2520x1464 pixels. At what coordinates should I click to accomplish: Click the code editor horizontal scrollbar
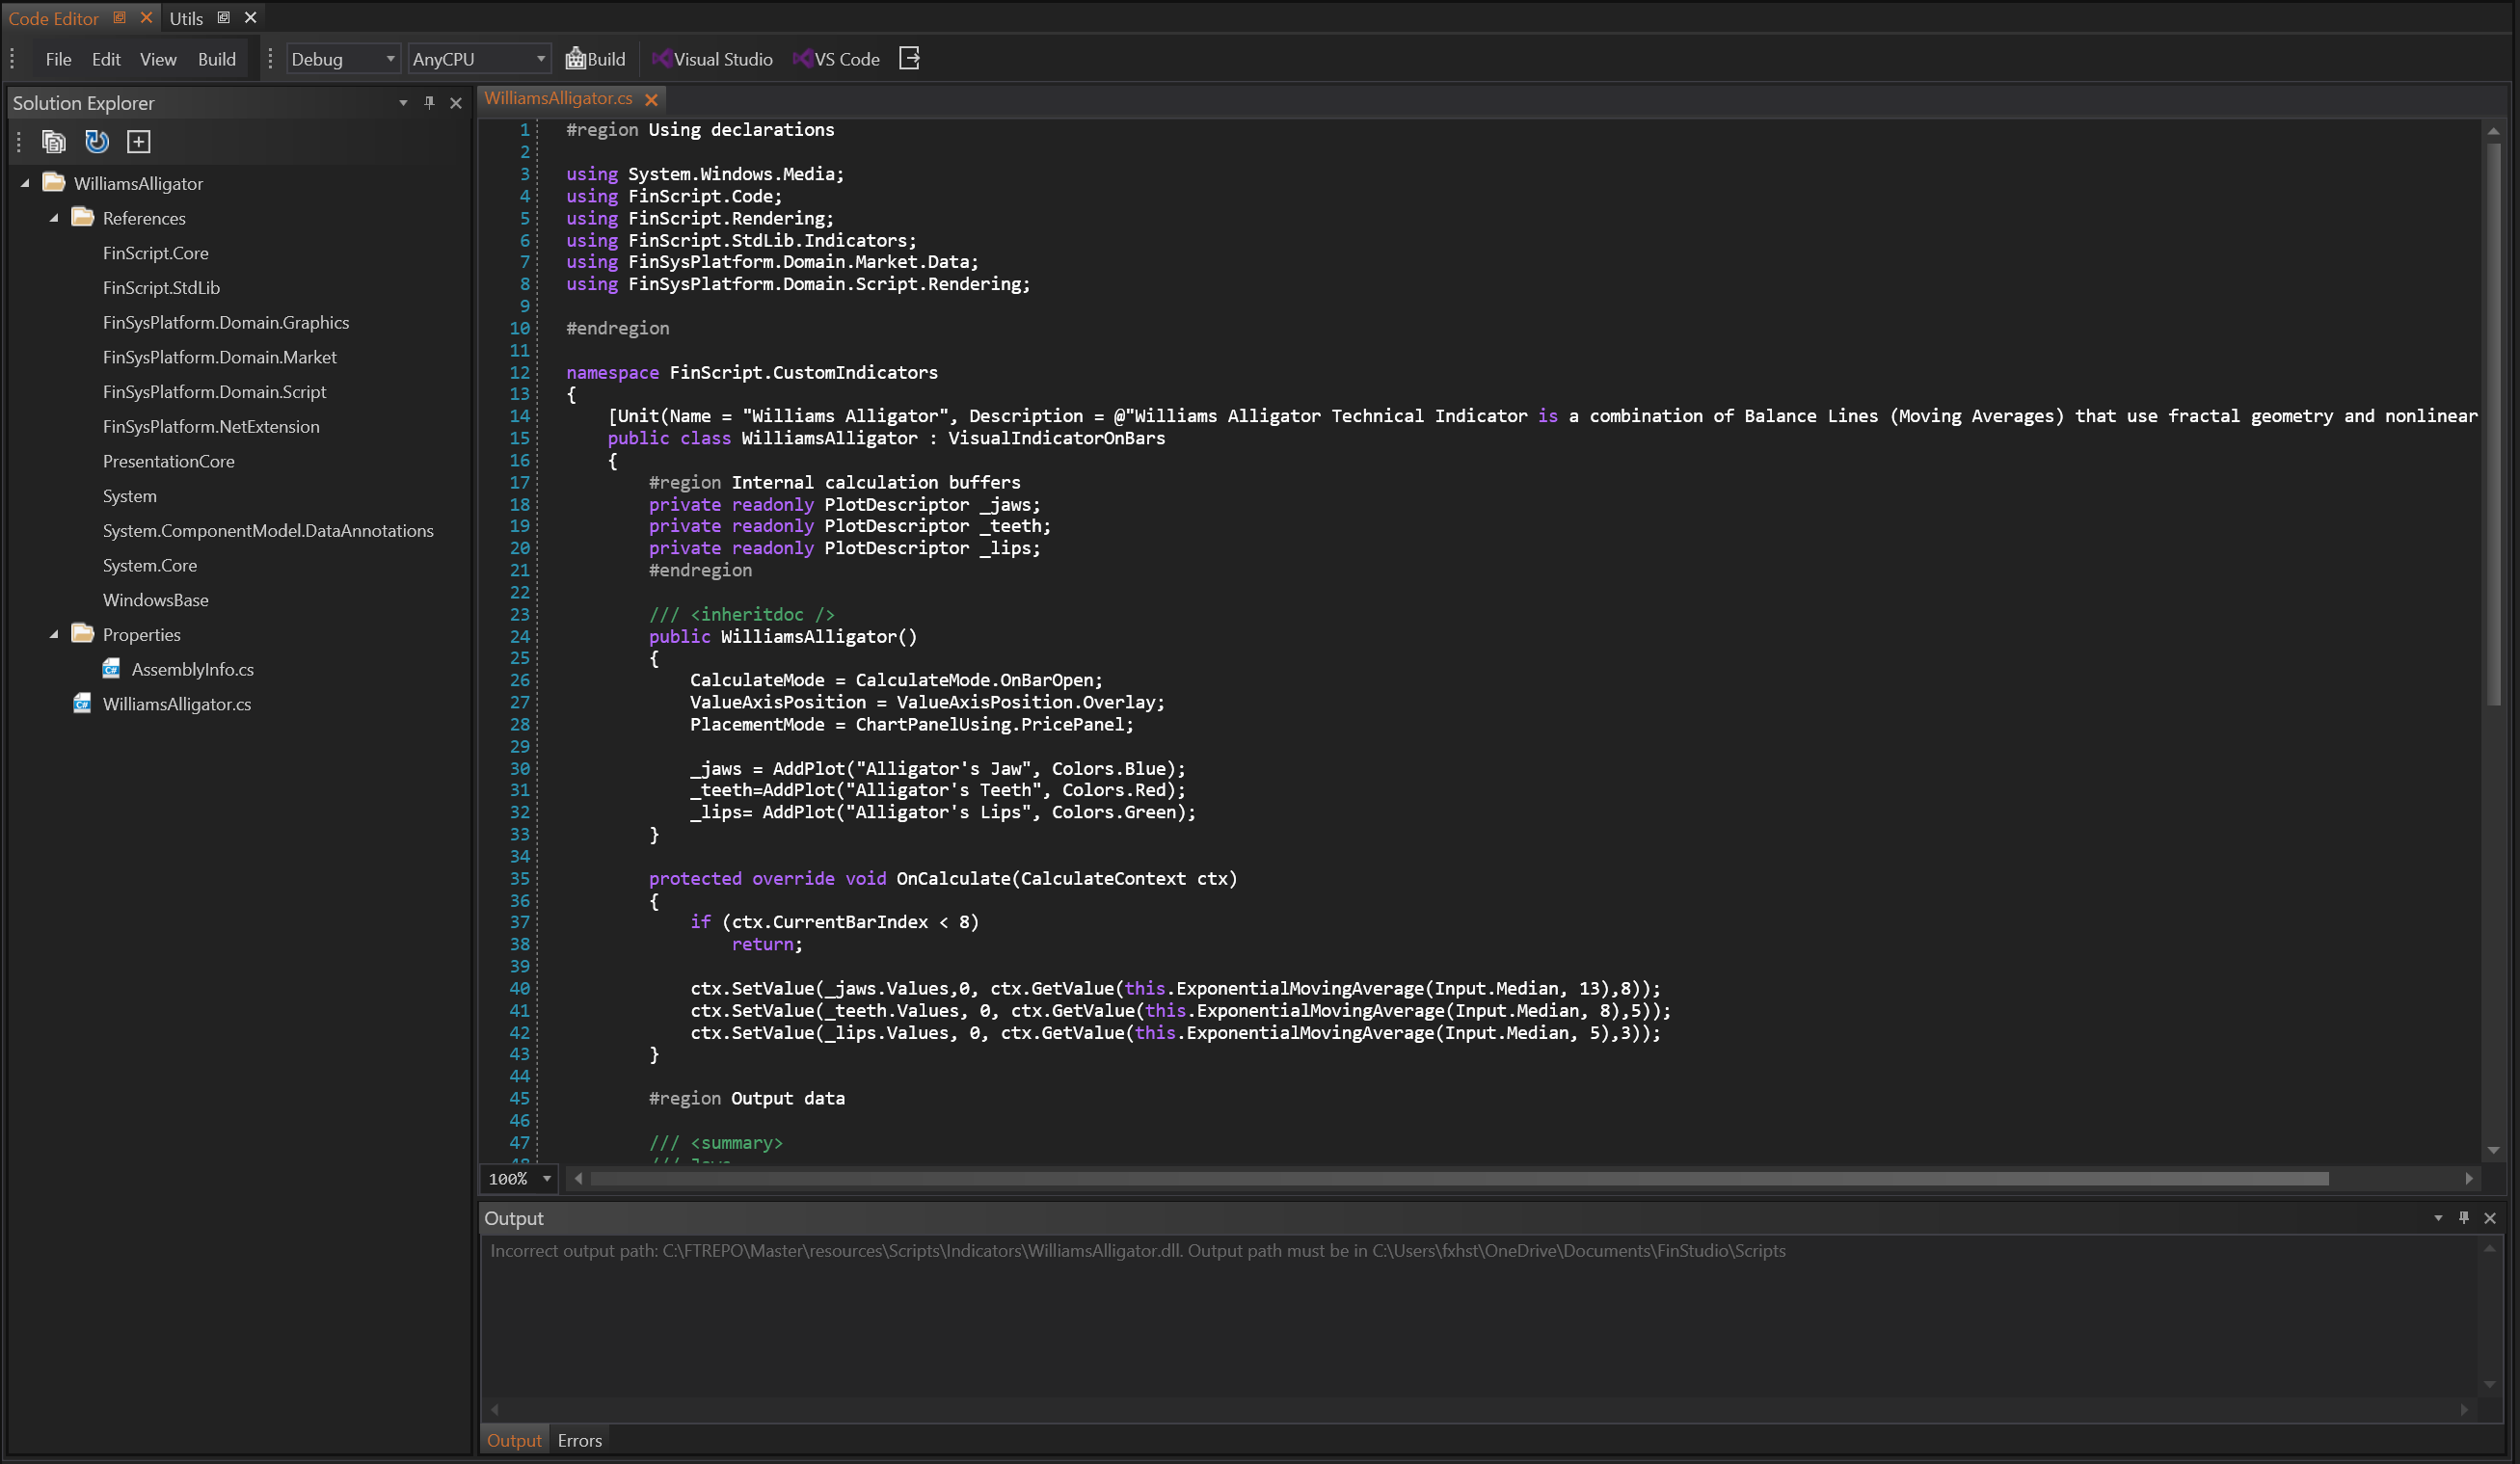(1458, 1179)
